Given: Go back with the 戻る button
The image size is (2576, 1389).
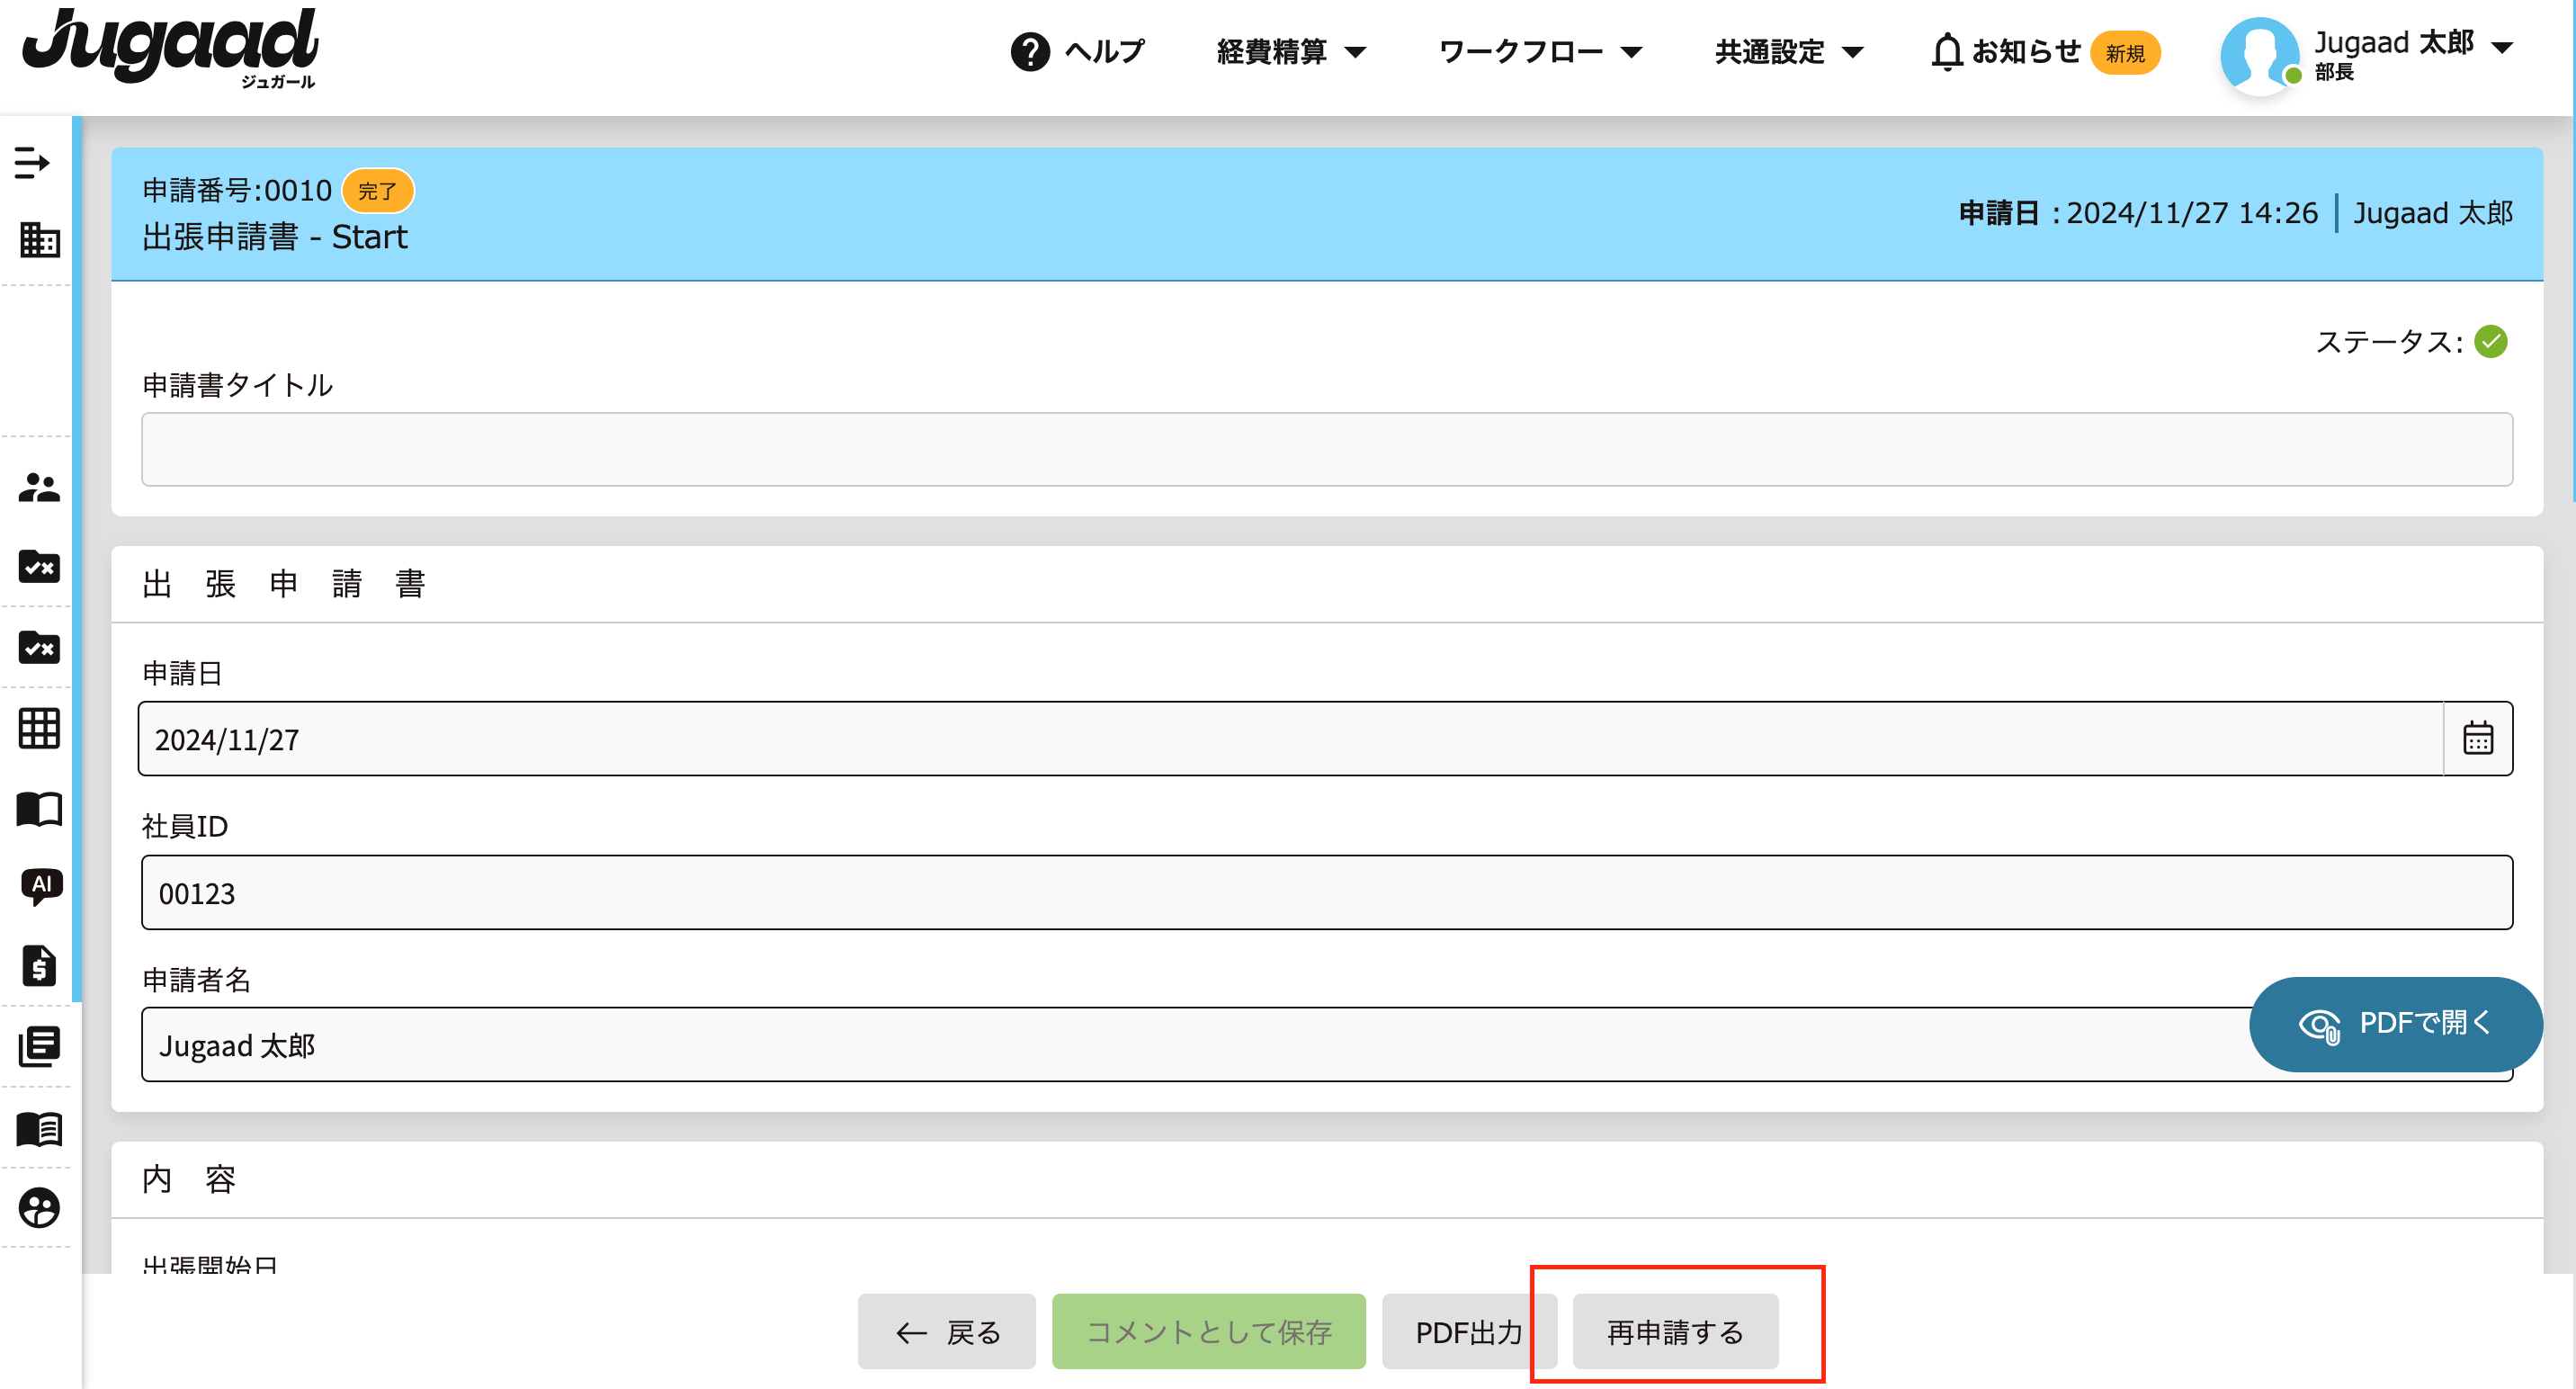Looking at the screenshot, I should point(946,1332).
